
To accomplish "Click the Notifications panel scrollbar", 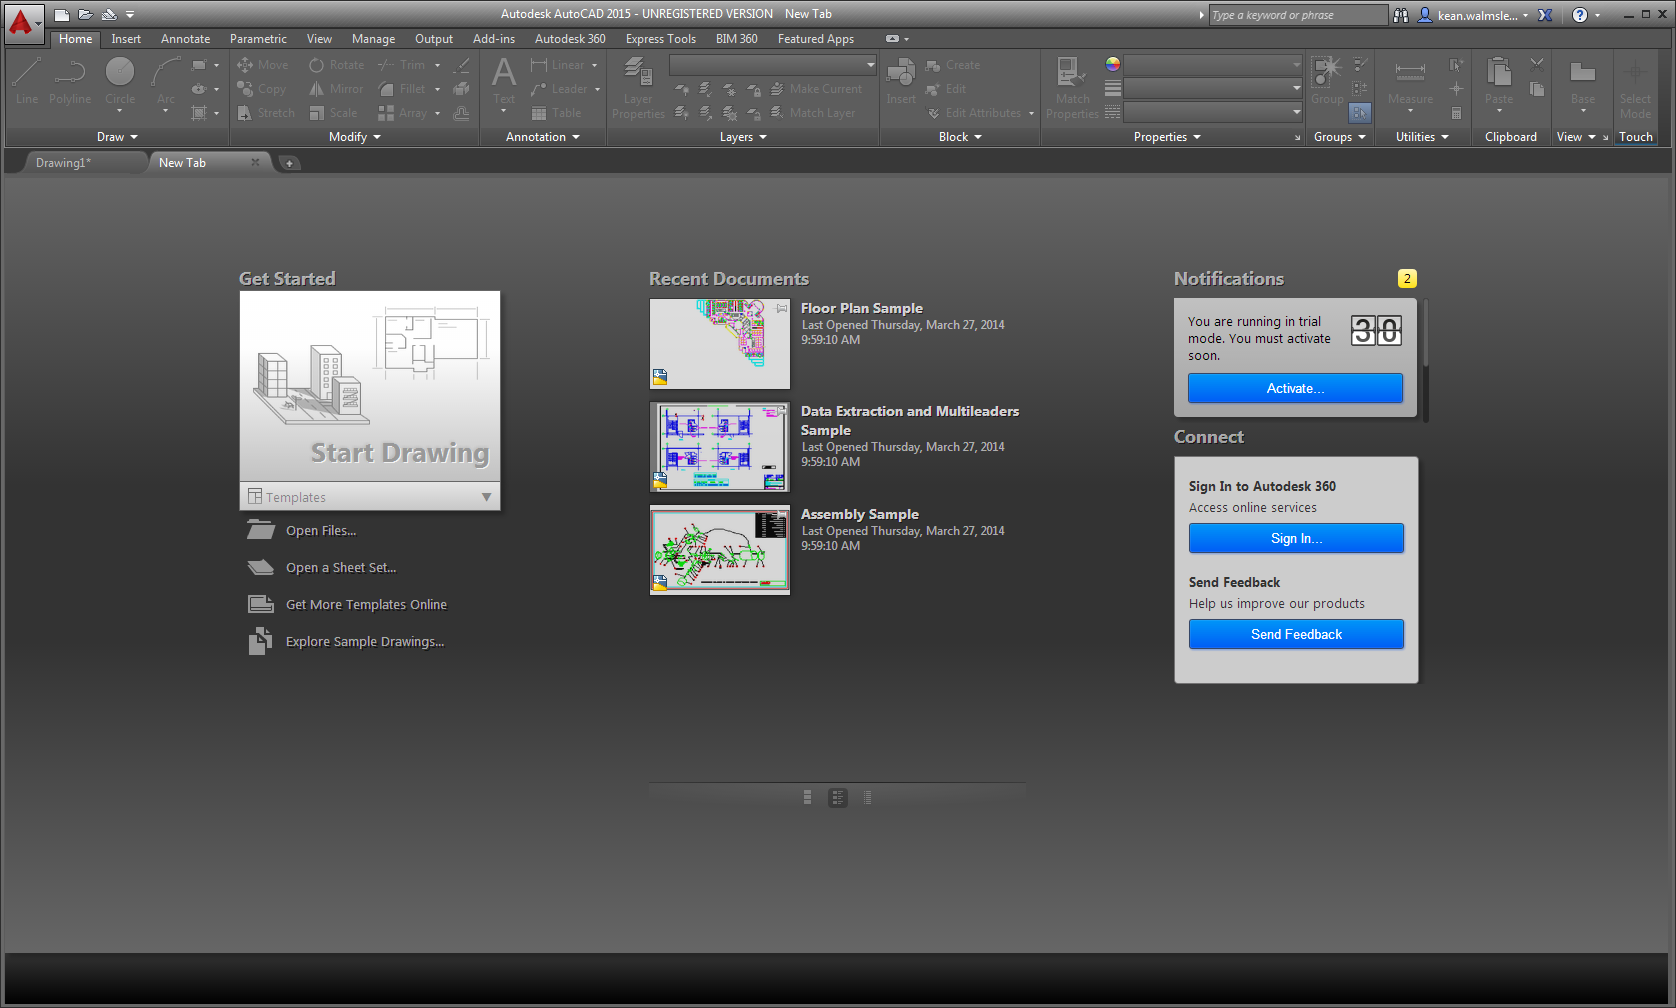I will [1425, 358].
